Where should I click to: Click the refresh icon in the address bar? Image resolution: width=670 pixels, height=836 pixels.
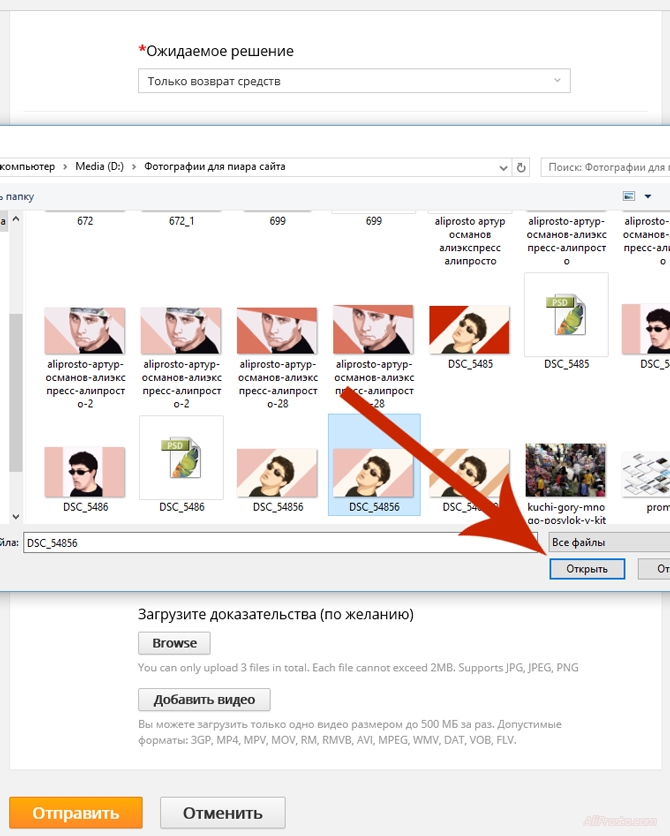pos(521,167)
